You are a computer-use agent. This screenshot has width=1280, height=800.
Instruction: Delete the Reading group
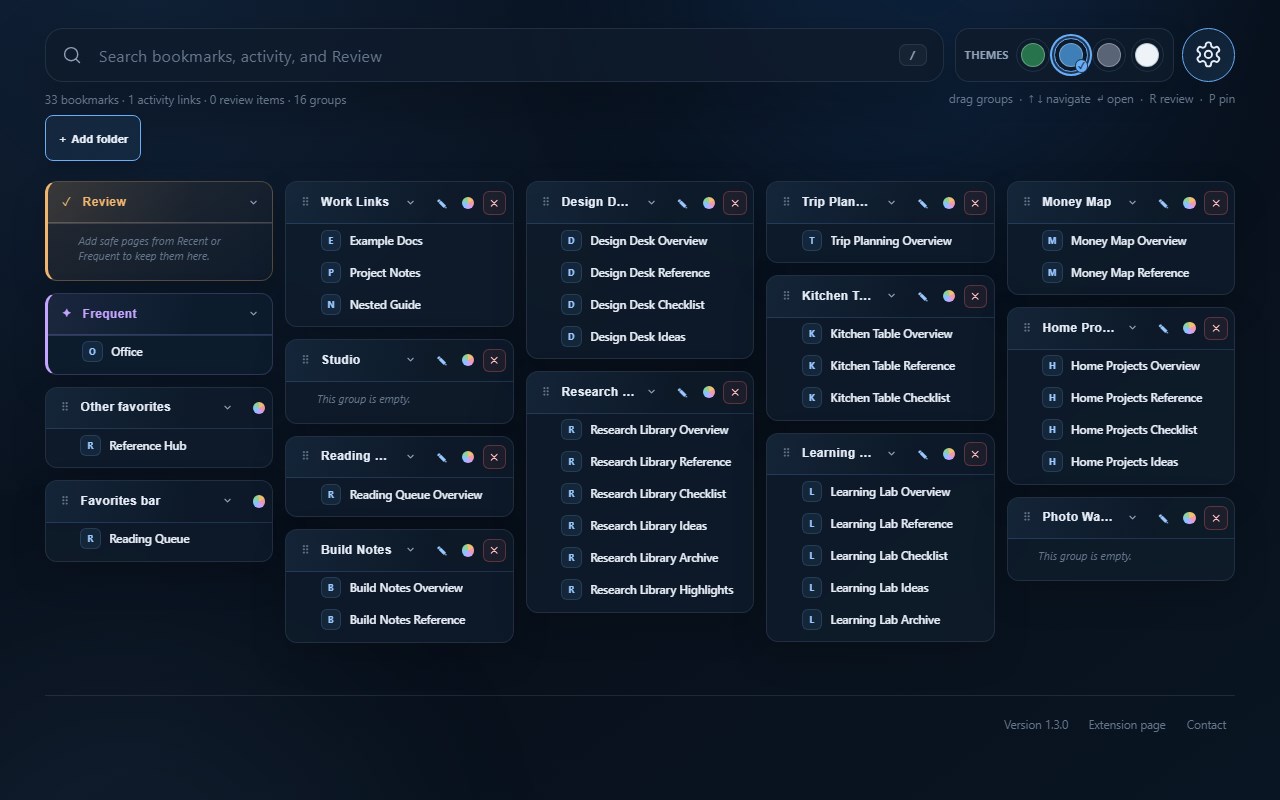(x=494, y=457)
